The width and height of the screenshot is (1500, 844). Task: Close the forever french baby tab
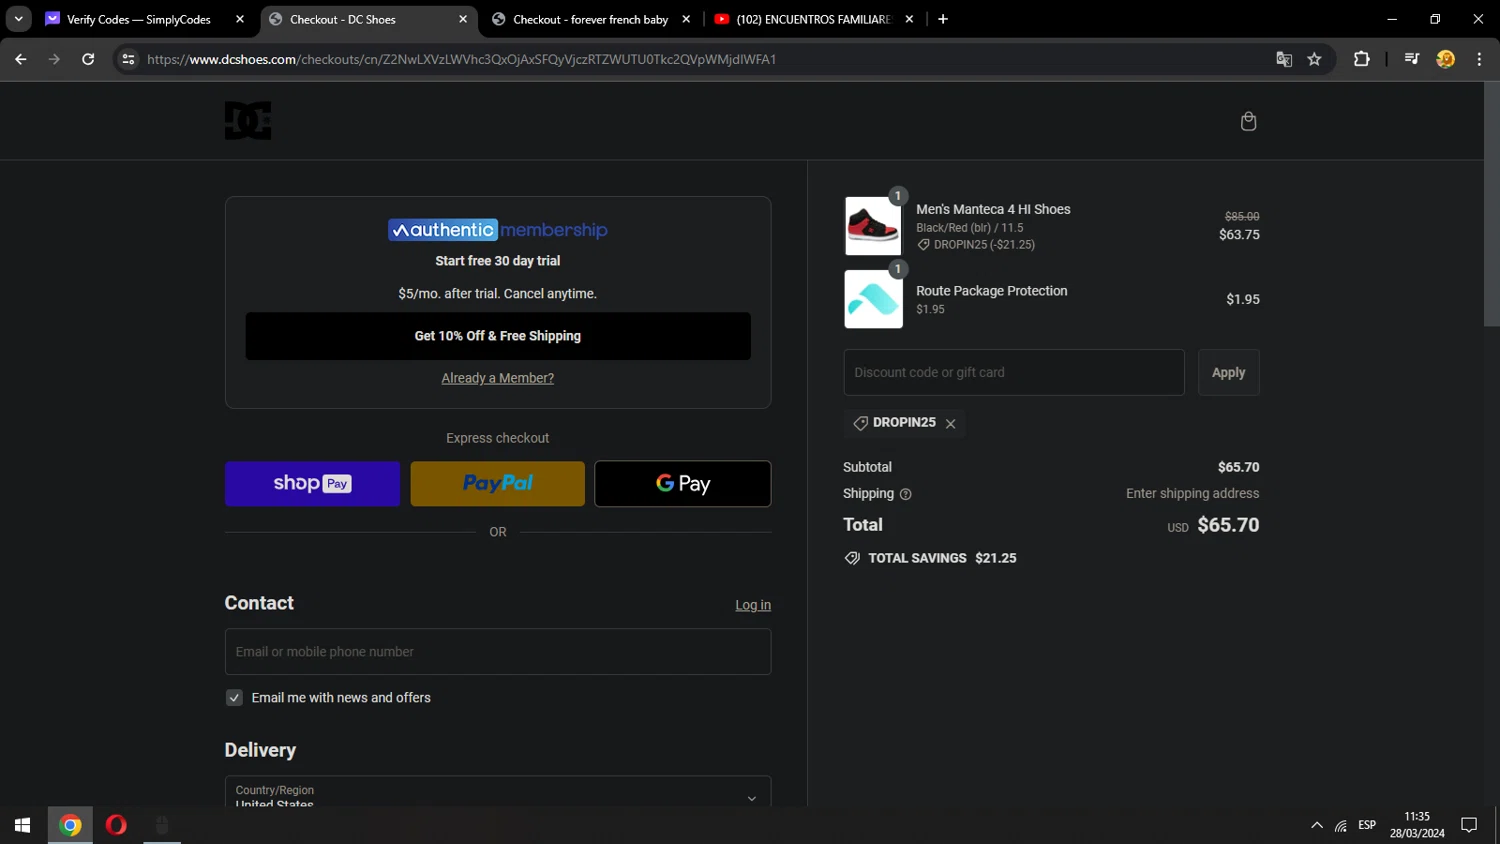[x=686, y=19]
